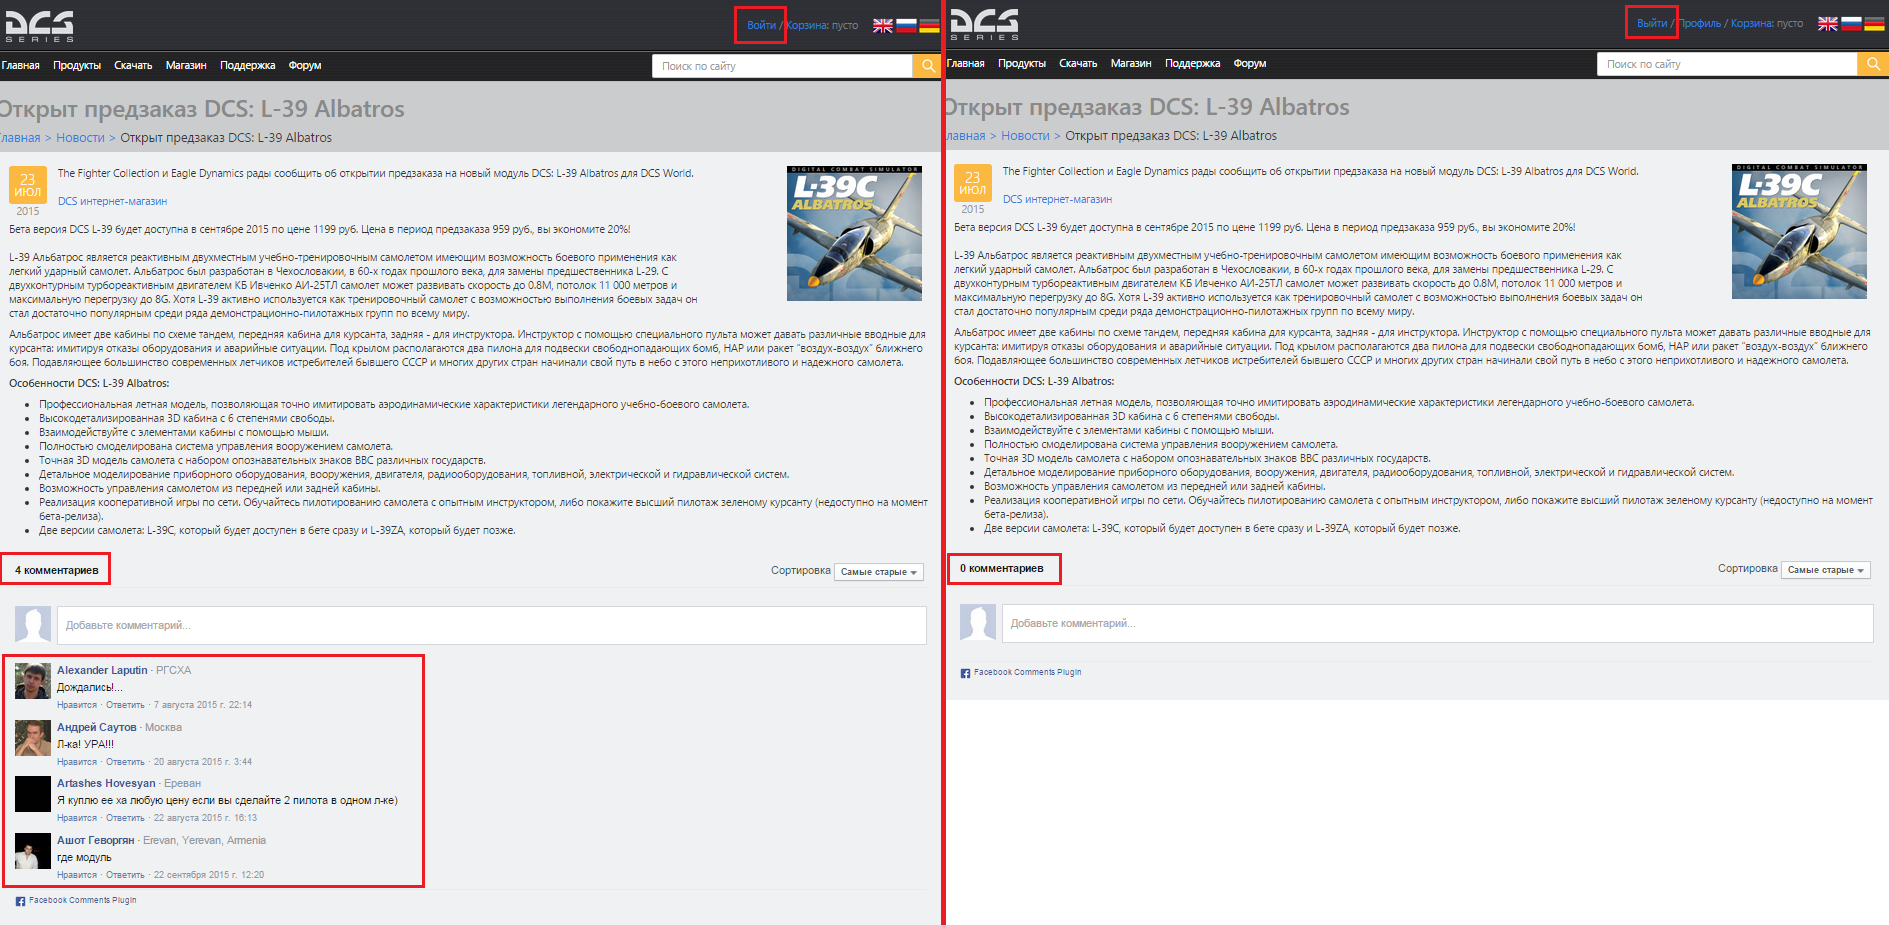Image resolution: width=1889 pixels, height=925 pixels.
Task: Open Продукты in the left page navigation
Action: 77,65
